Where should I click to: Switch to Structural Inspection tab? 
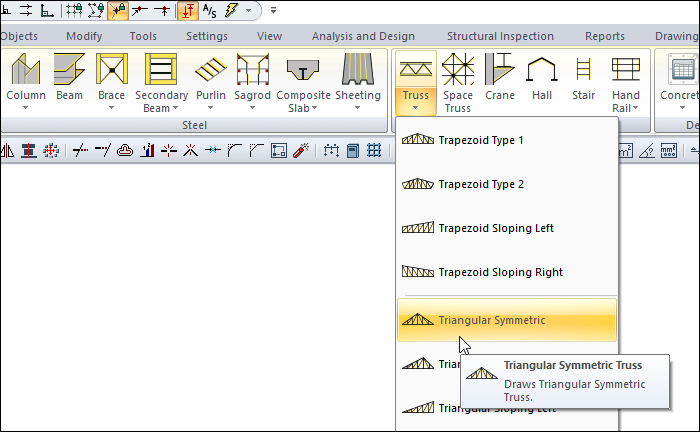[500, 36]
